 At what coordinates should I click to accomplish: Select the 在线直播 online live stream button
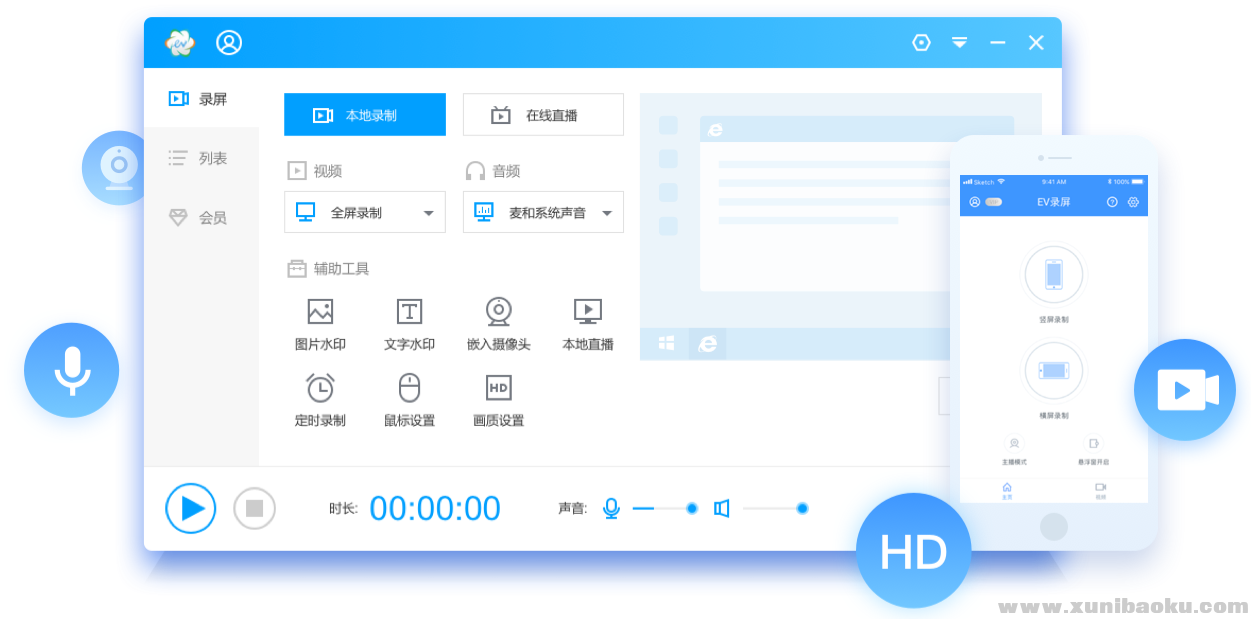point(543,115)
